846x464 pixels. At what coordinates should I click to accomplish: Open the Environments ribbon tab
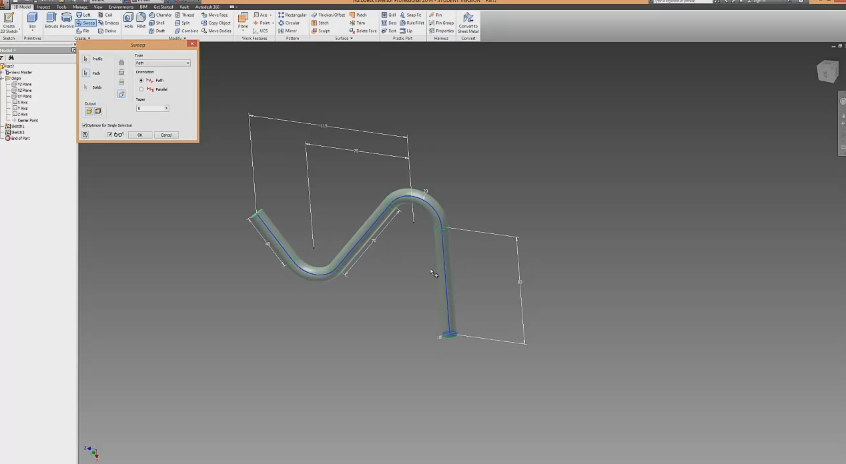click(x=121, y=7)
